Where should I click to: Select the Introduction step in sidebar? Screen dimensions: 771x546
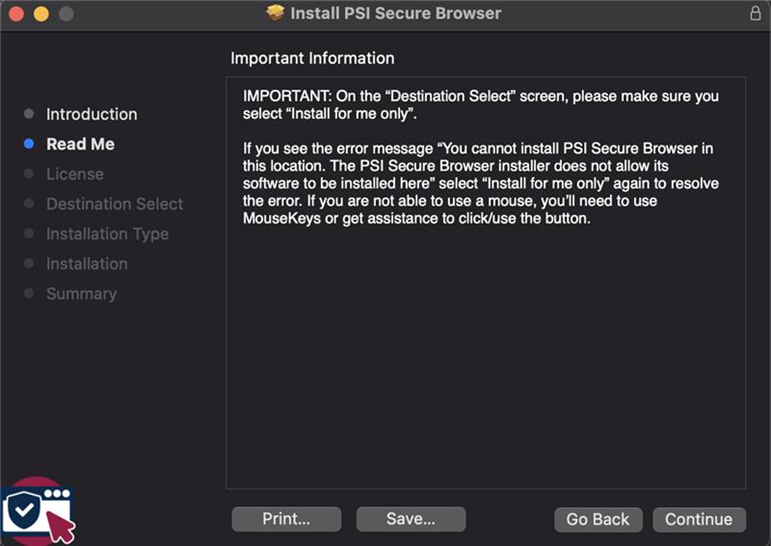(91, 114)
